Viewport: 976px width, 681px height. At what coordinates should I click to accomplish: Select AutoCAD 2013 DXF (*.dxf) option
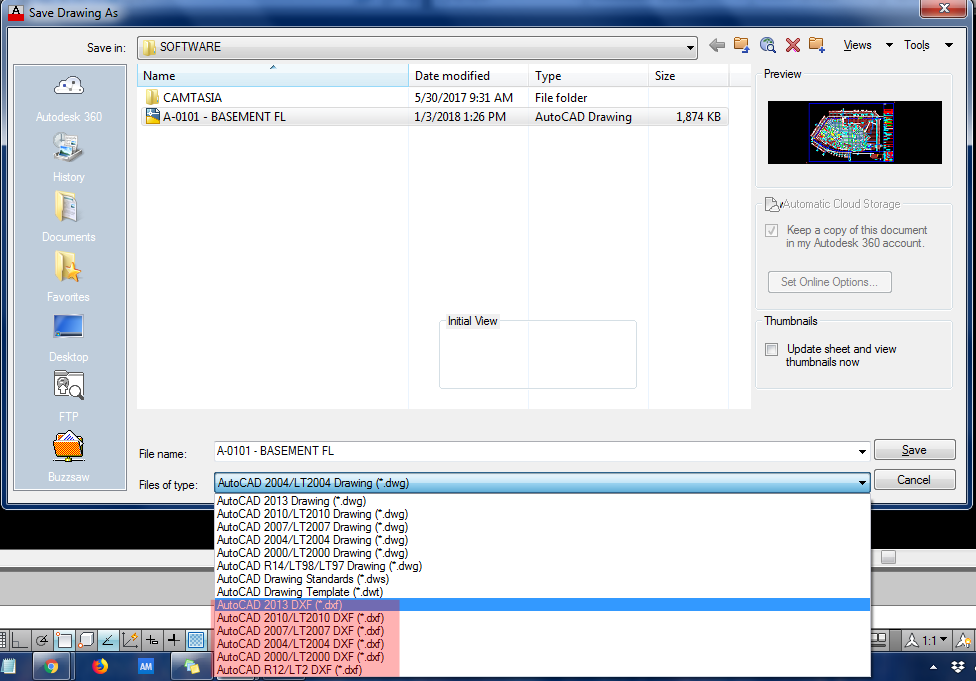pyautogui.click(x=542, y=605)
